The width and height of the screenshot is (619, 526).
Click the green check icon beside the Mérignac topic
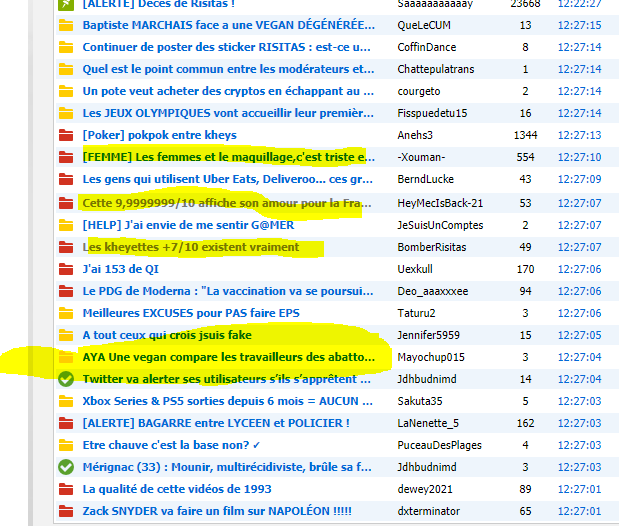(66, 467)
